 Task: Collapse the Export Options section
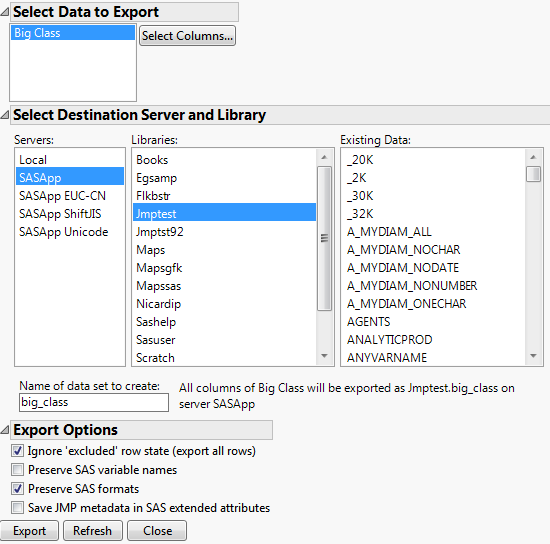point(5,430)
